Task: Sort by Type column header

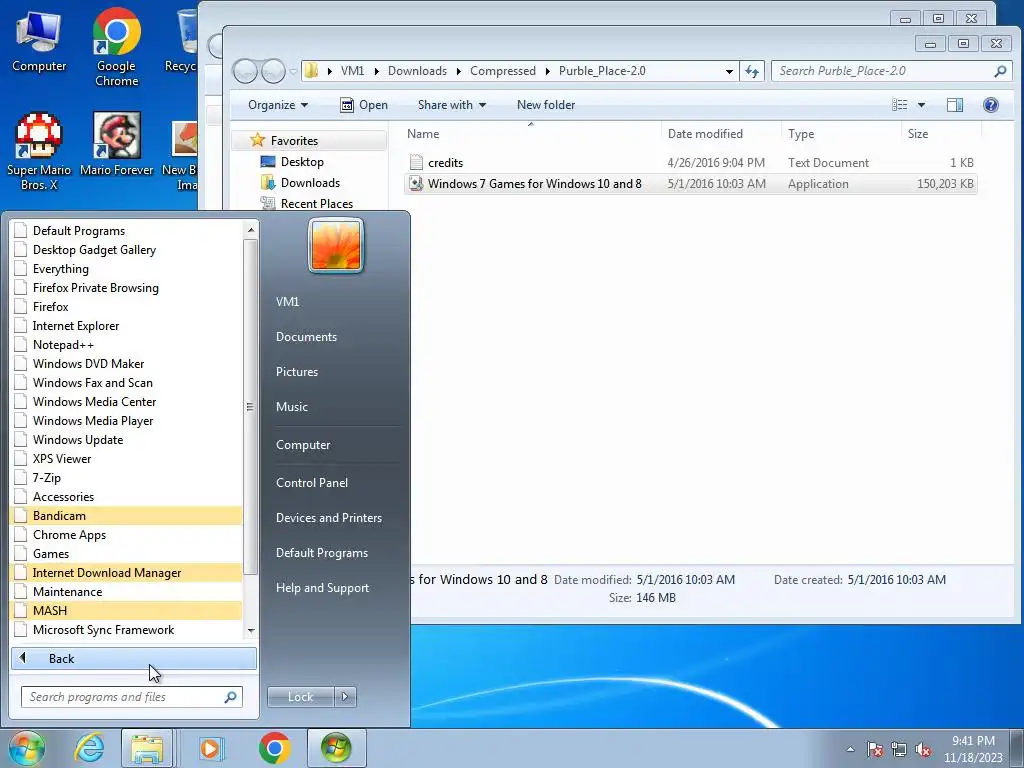Action: click(x=801, y=134)
